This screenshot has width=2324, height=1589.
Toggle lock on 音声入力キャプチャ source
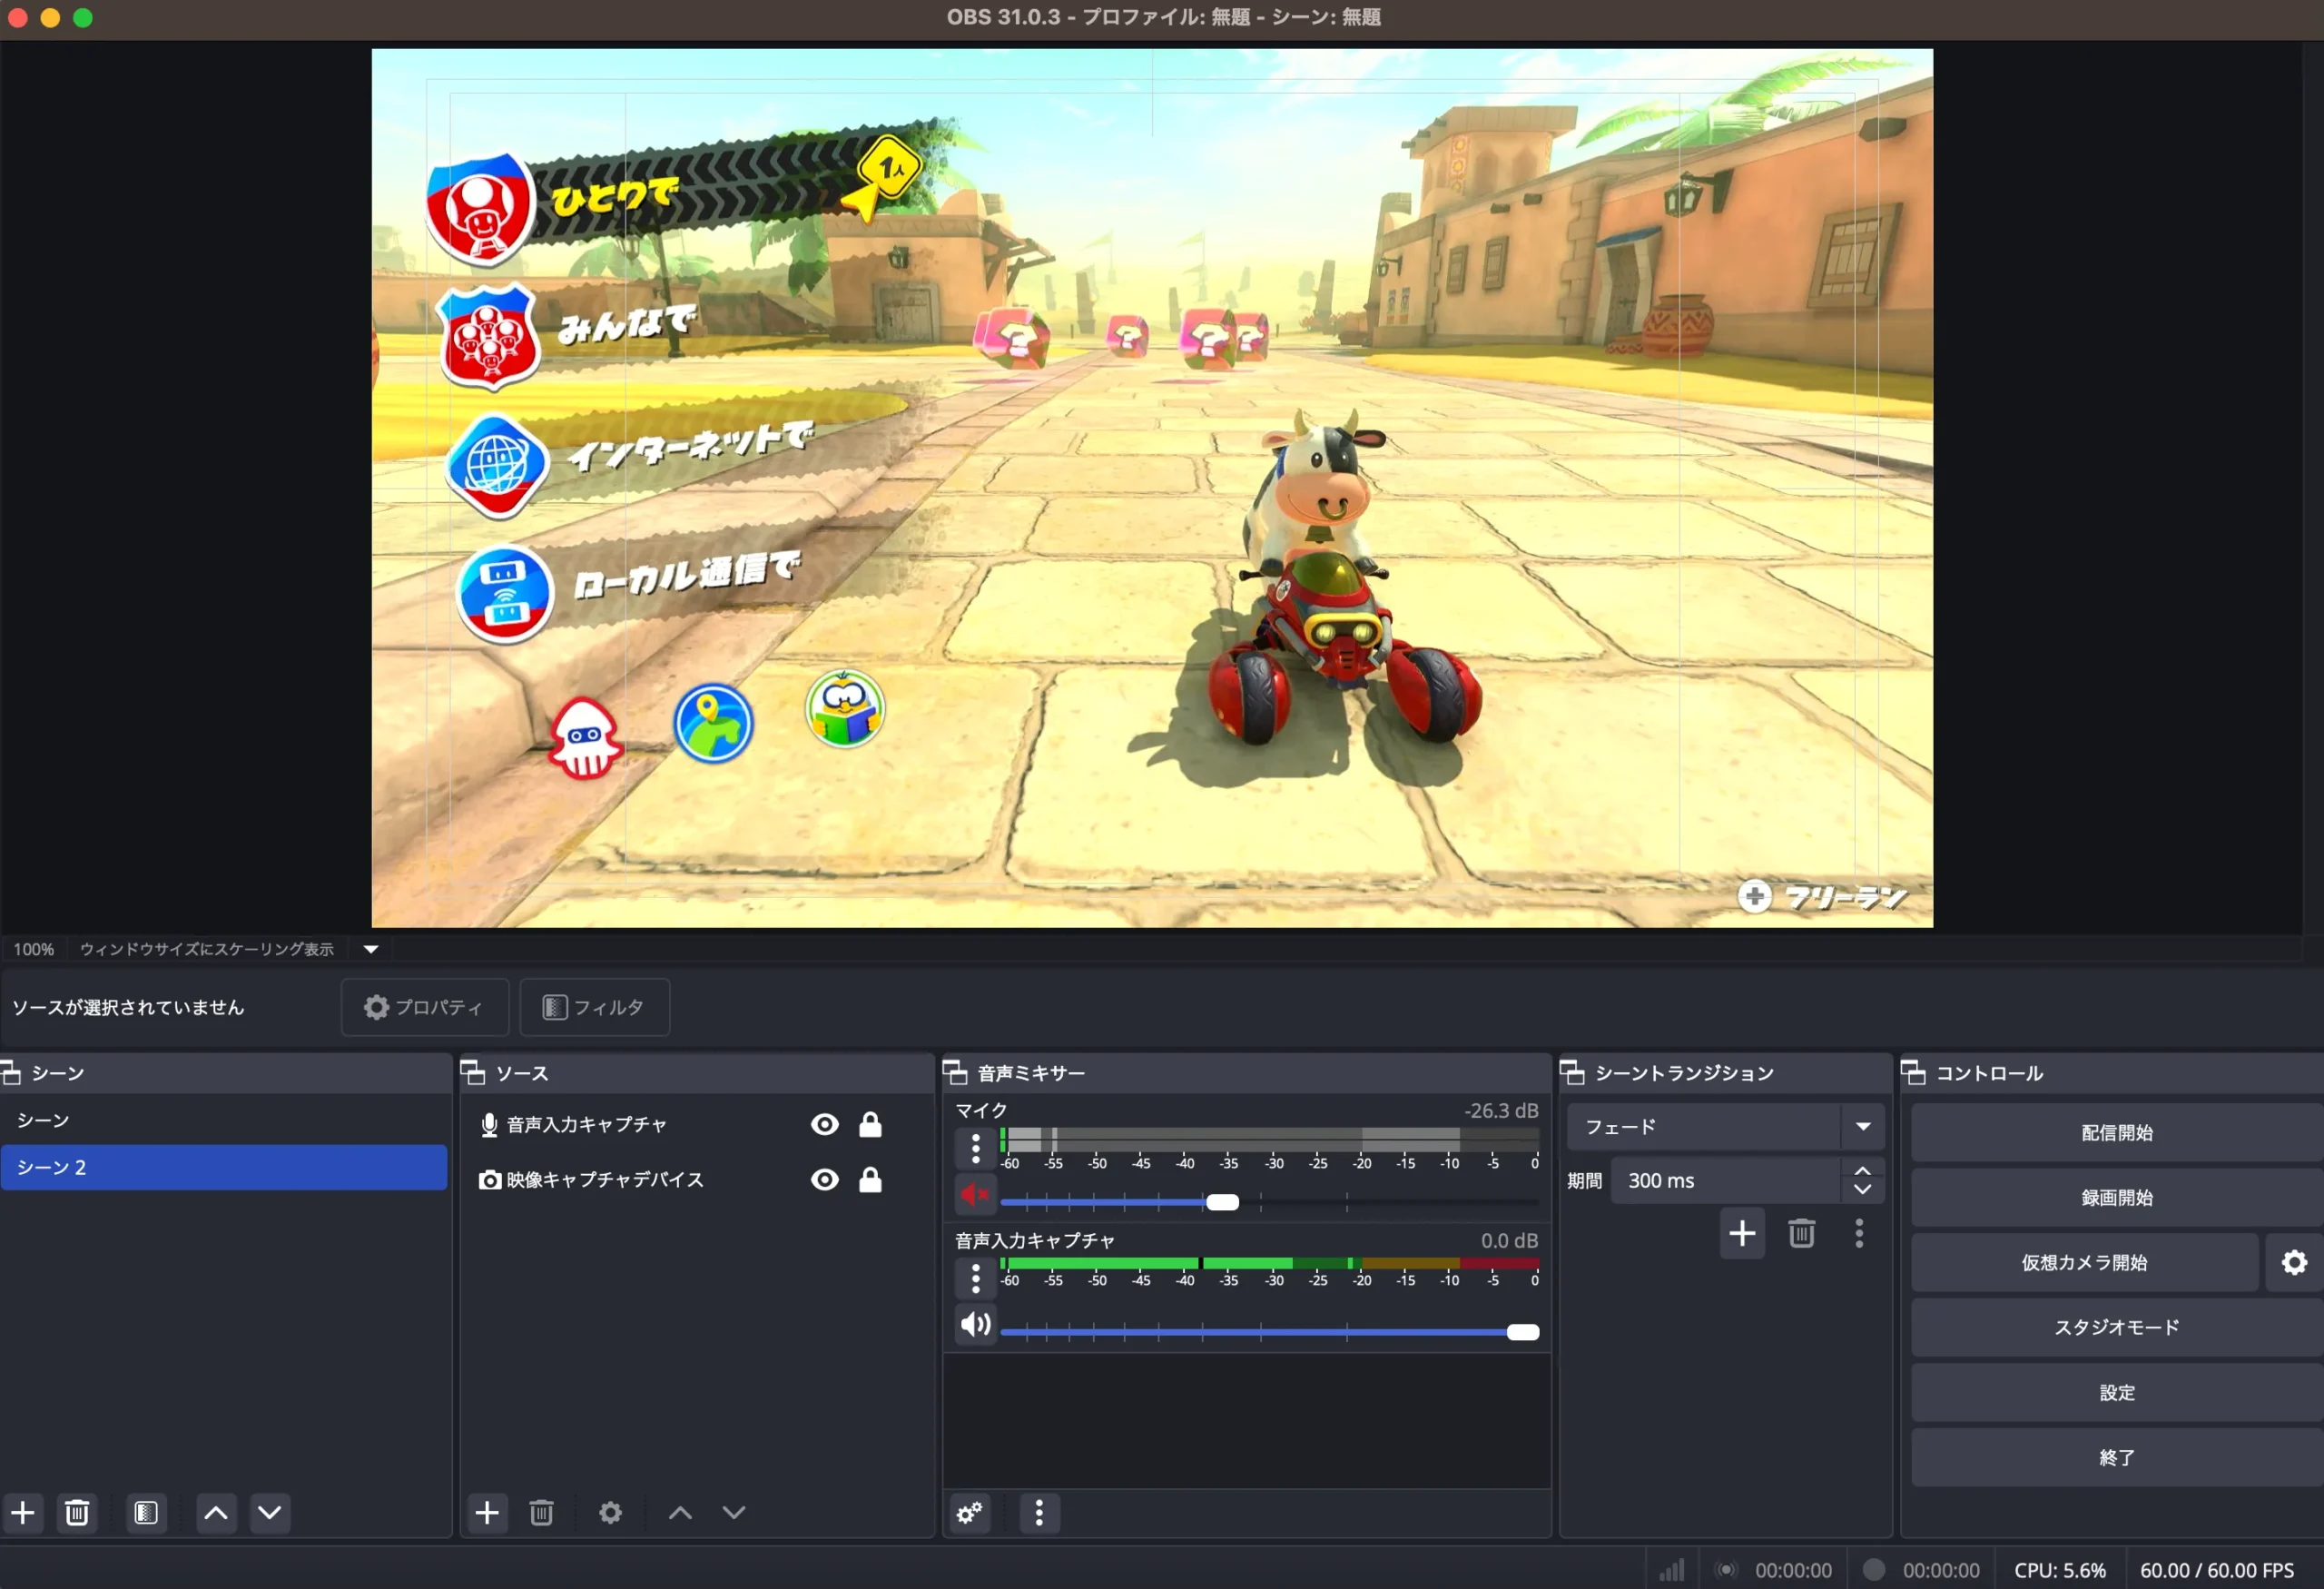click(x=870, y=1124)
